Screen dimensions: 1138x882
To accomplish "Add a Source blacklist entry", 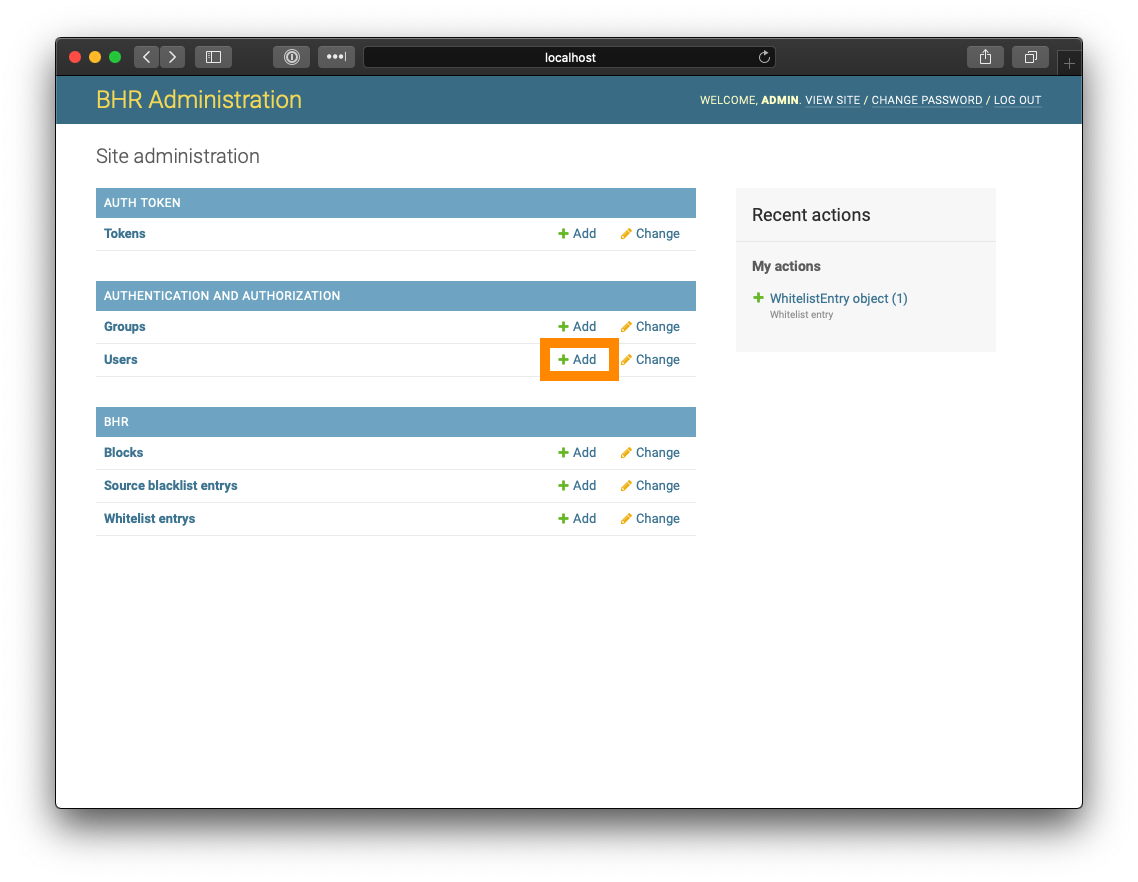I will [x=577, y=486].
